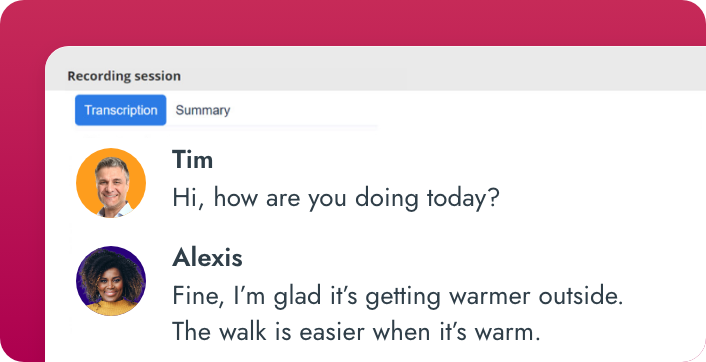Click Tim's orange profile avatar
This screenshot has width=706, height=362.
click(111, 183)
